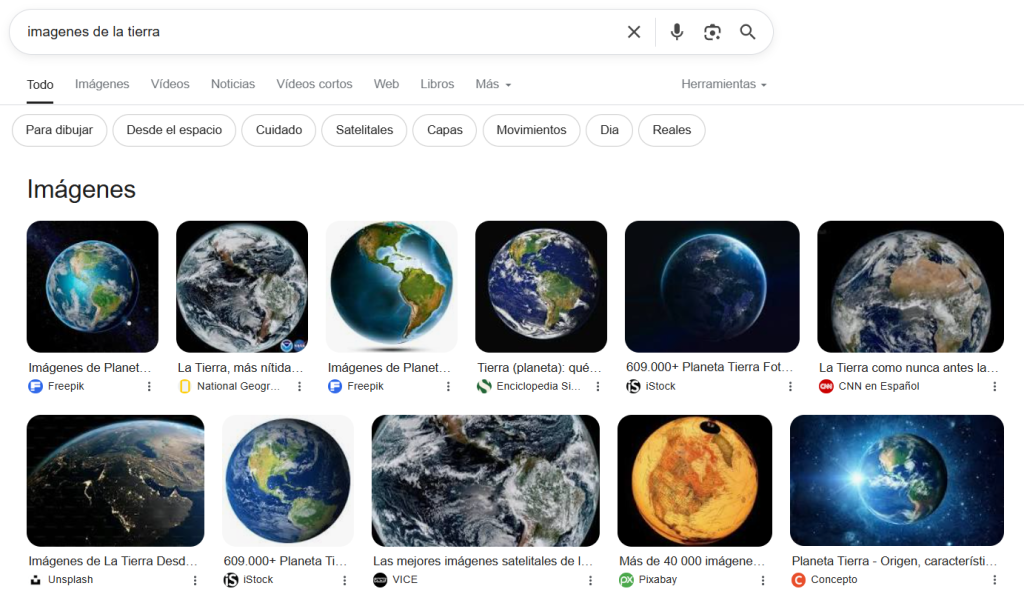Viewport: 1024px width, 606px height.
Task: Click the Unsplash source icon
Action: (x=36, y=580)
